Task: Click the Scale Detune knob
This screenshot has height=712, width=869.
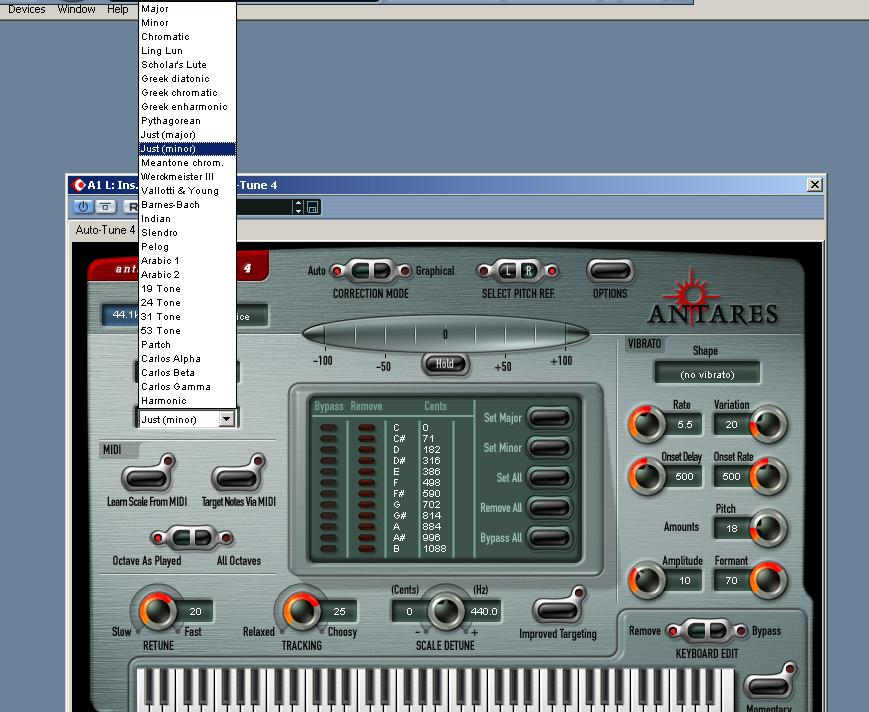Action: coord(445,611)
